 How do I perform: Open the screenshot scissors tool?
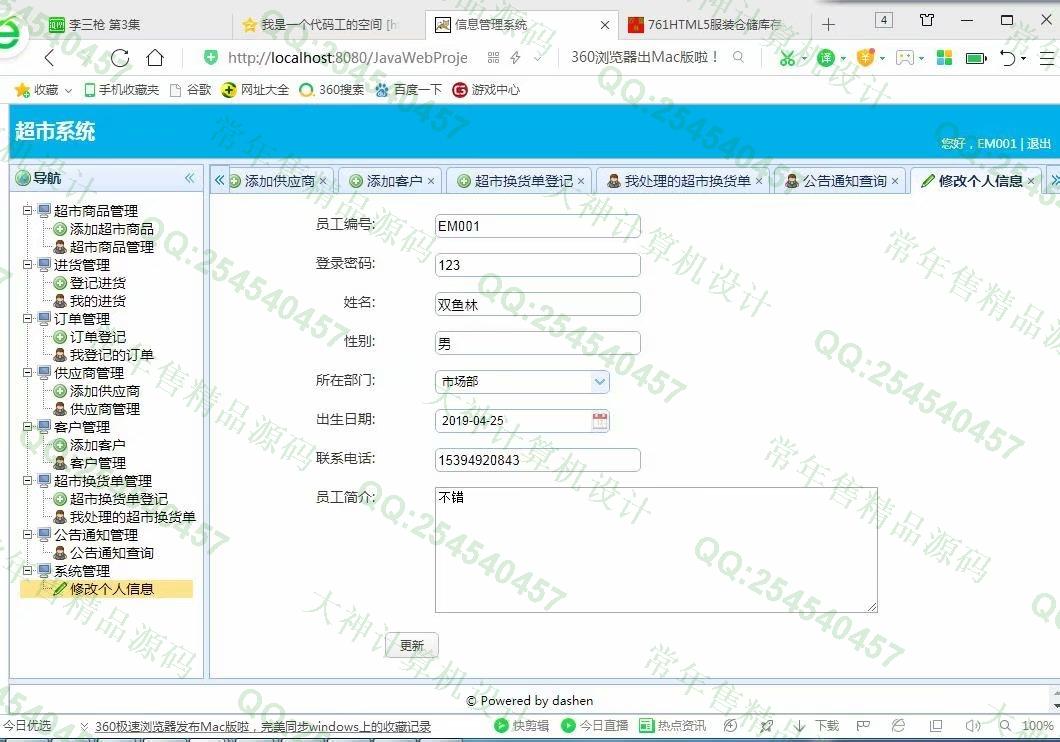click(x=787, y=58)
